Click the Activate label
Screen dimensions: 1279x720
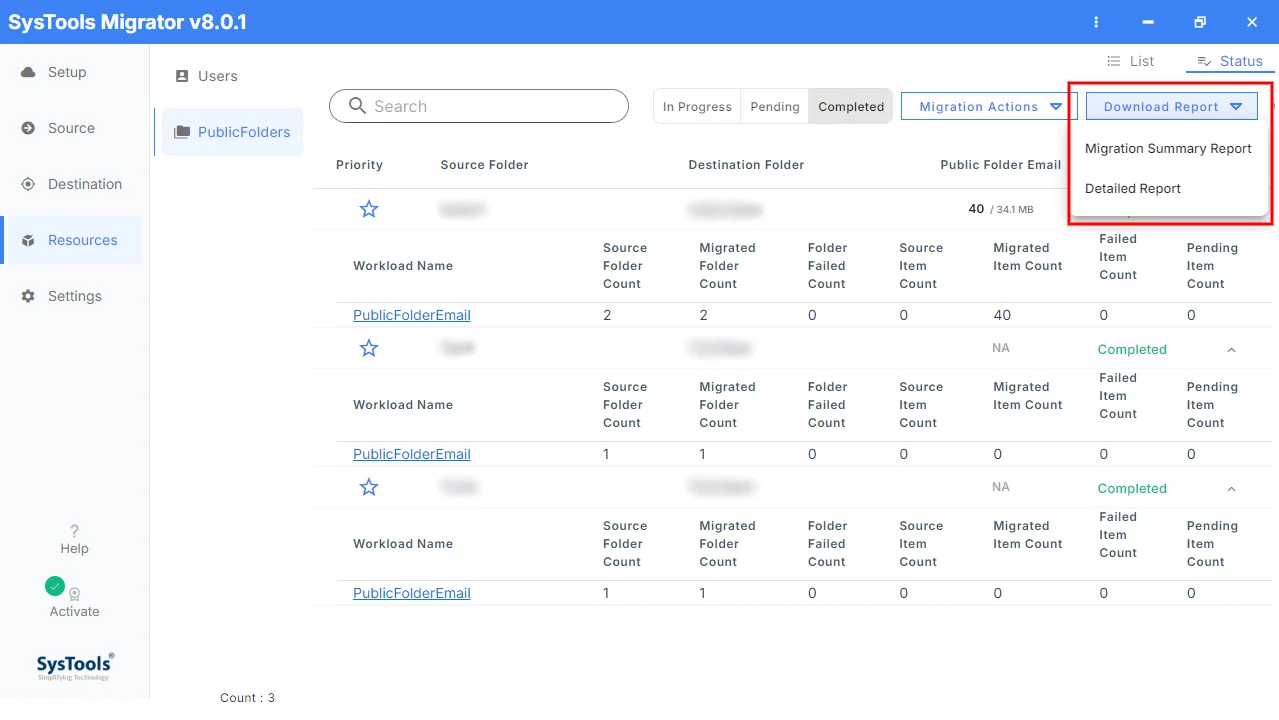pos(74,612)
